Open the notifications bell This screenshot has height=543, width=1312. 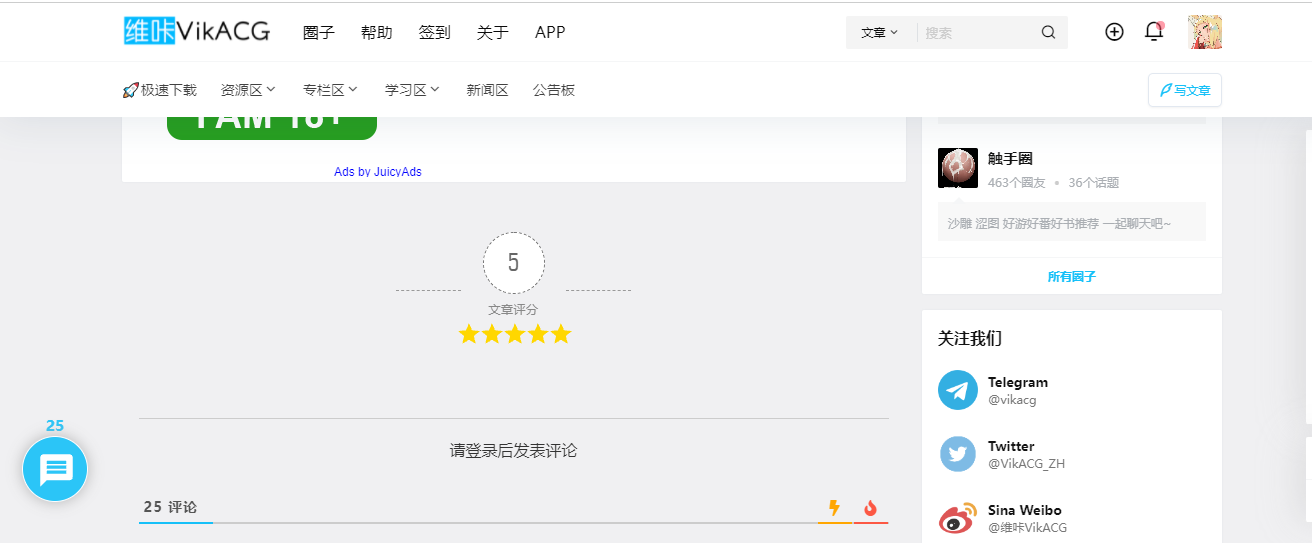point(1154,32)
